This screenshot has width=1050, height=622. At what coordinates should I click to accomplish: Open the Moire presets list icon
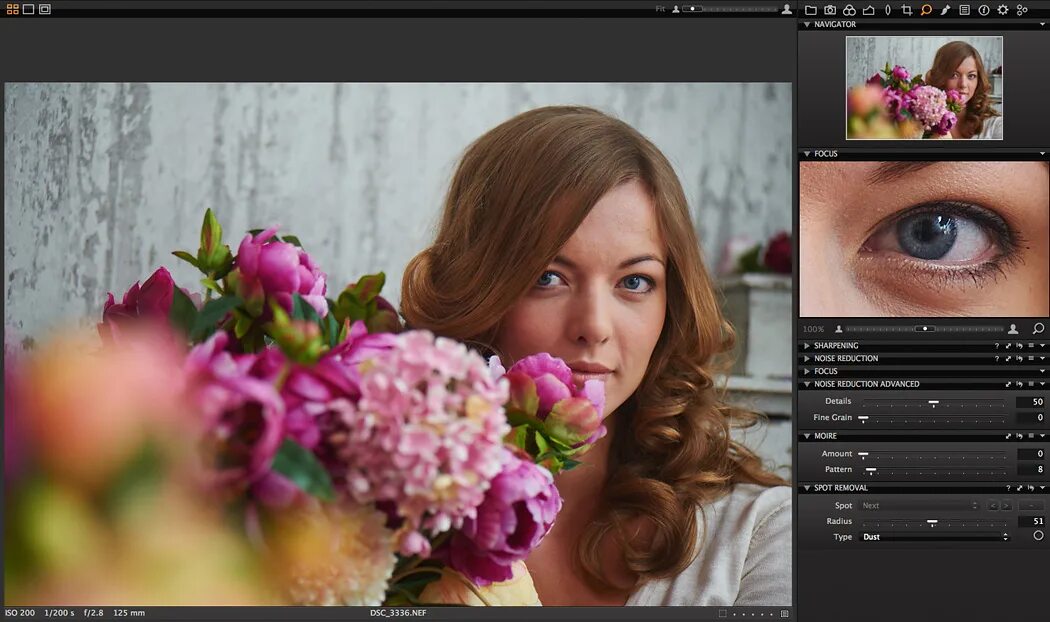click(x=1031, y=436)
